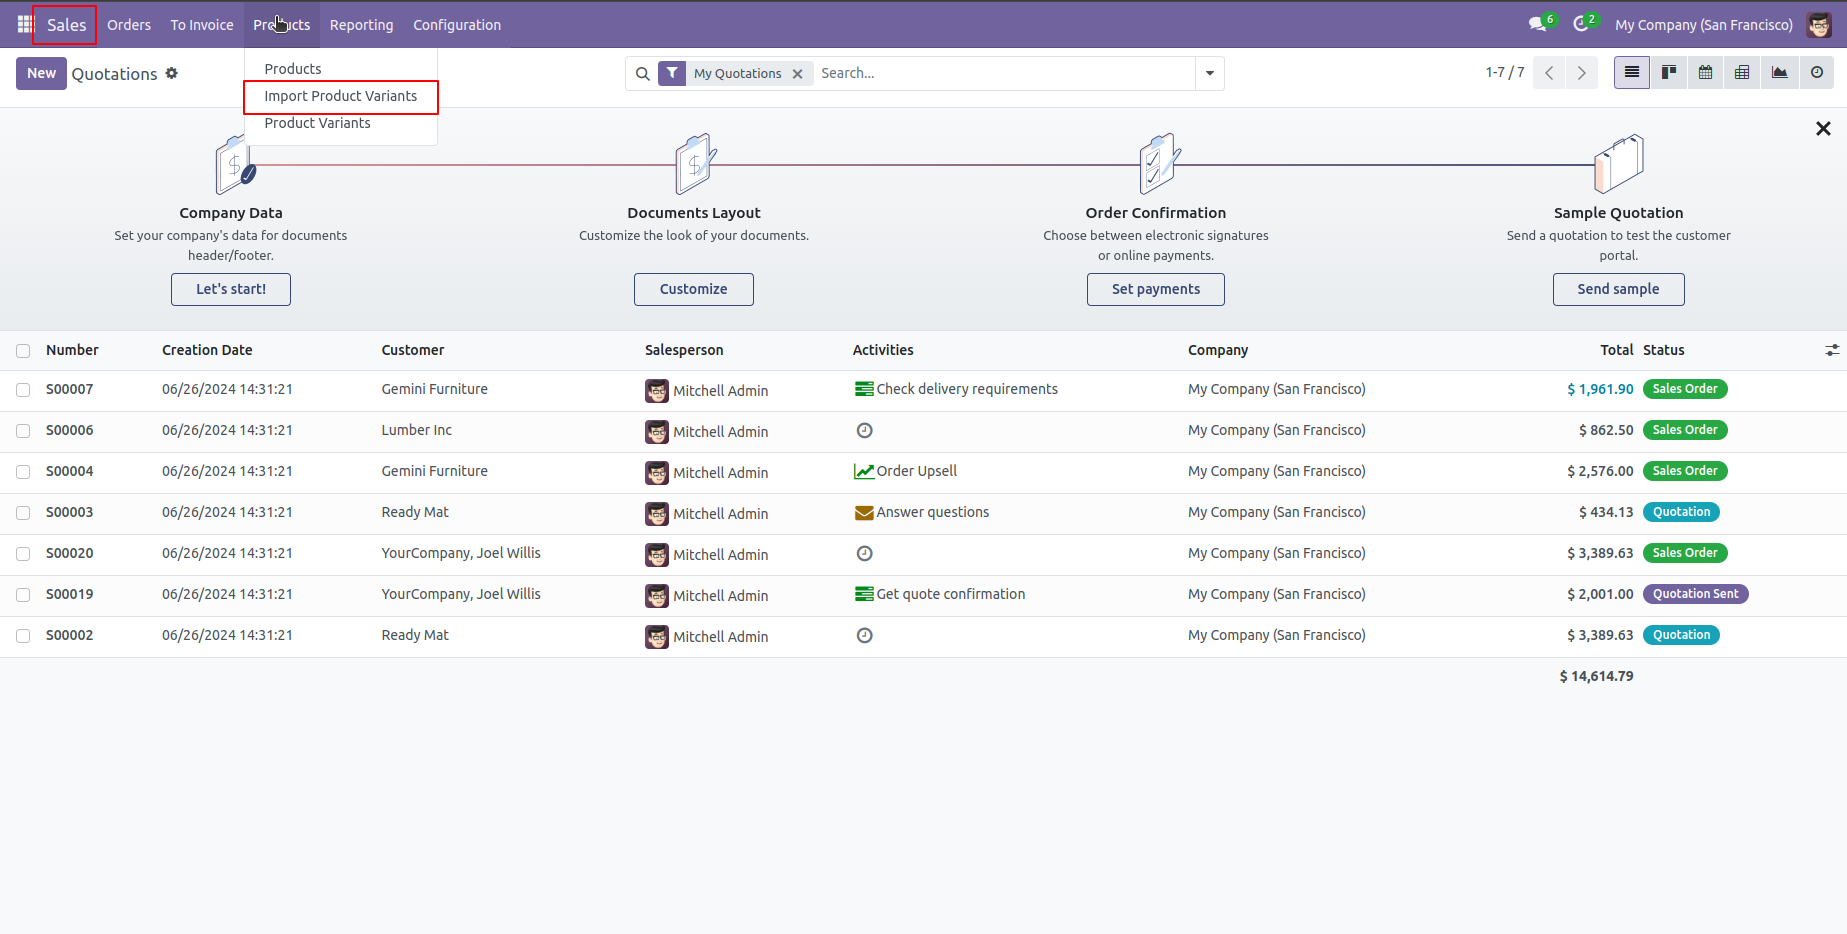1847x934 pixels.
Task: Open the Activity view
Action: [x=1817, y=72]
